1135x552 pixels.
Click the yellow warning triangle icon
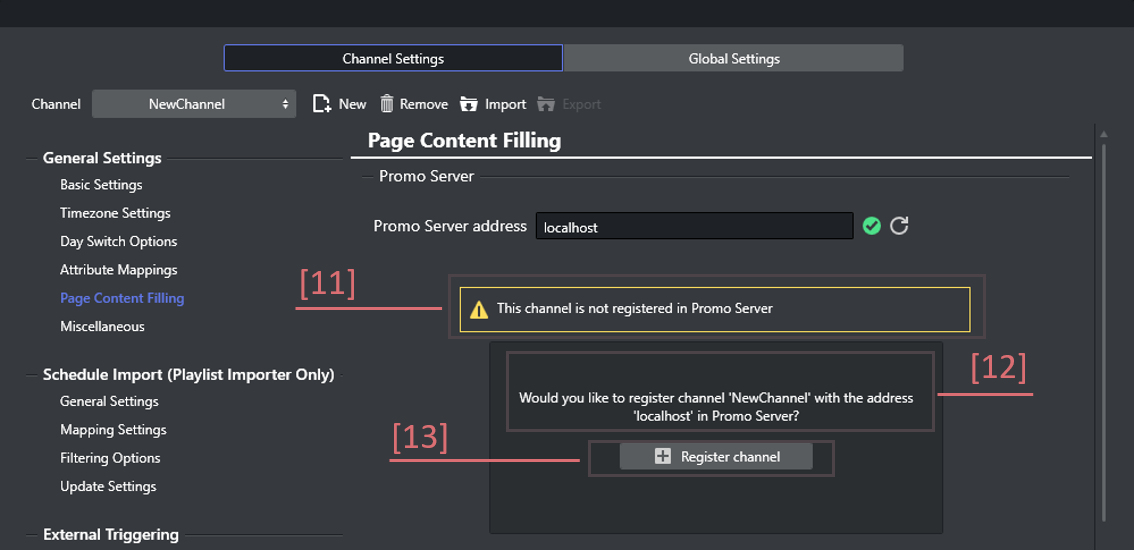click(x=479, y=309)
